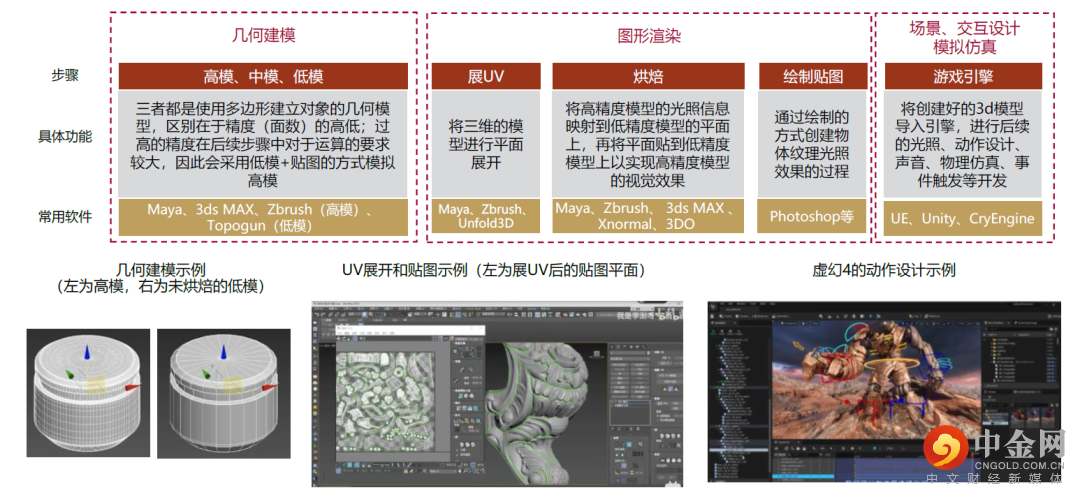
Task: Click the Maya、Zbrush、3ds MAX、Xnormal software box
Action: [648, 217]
